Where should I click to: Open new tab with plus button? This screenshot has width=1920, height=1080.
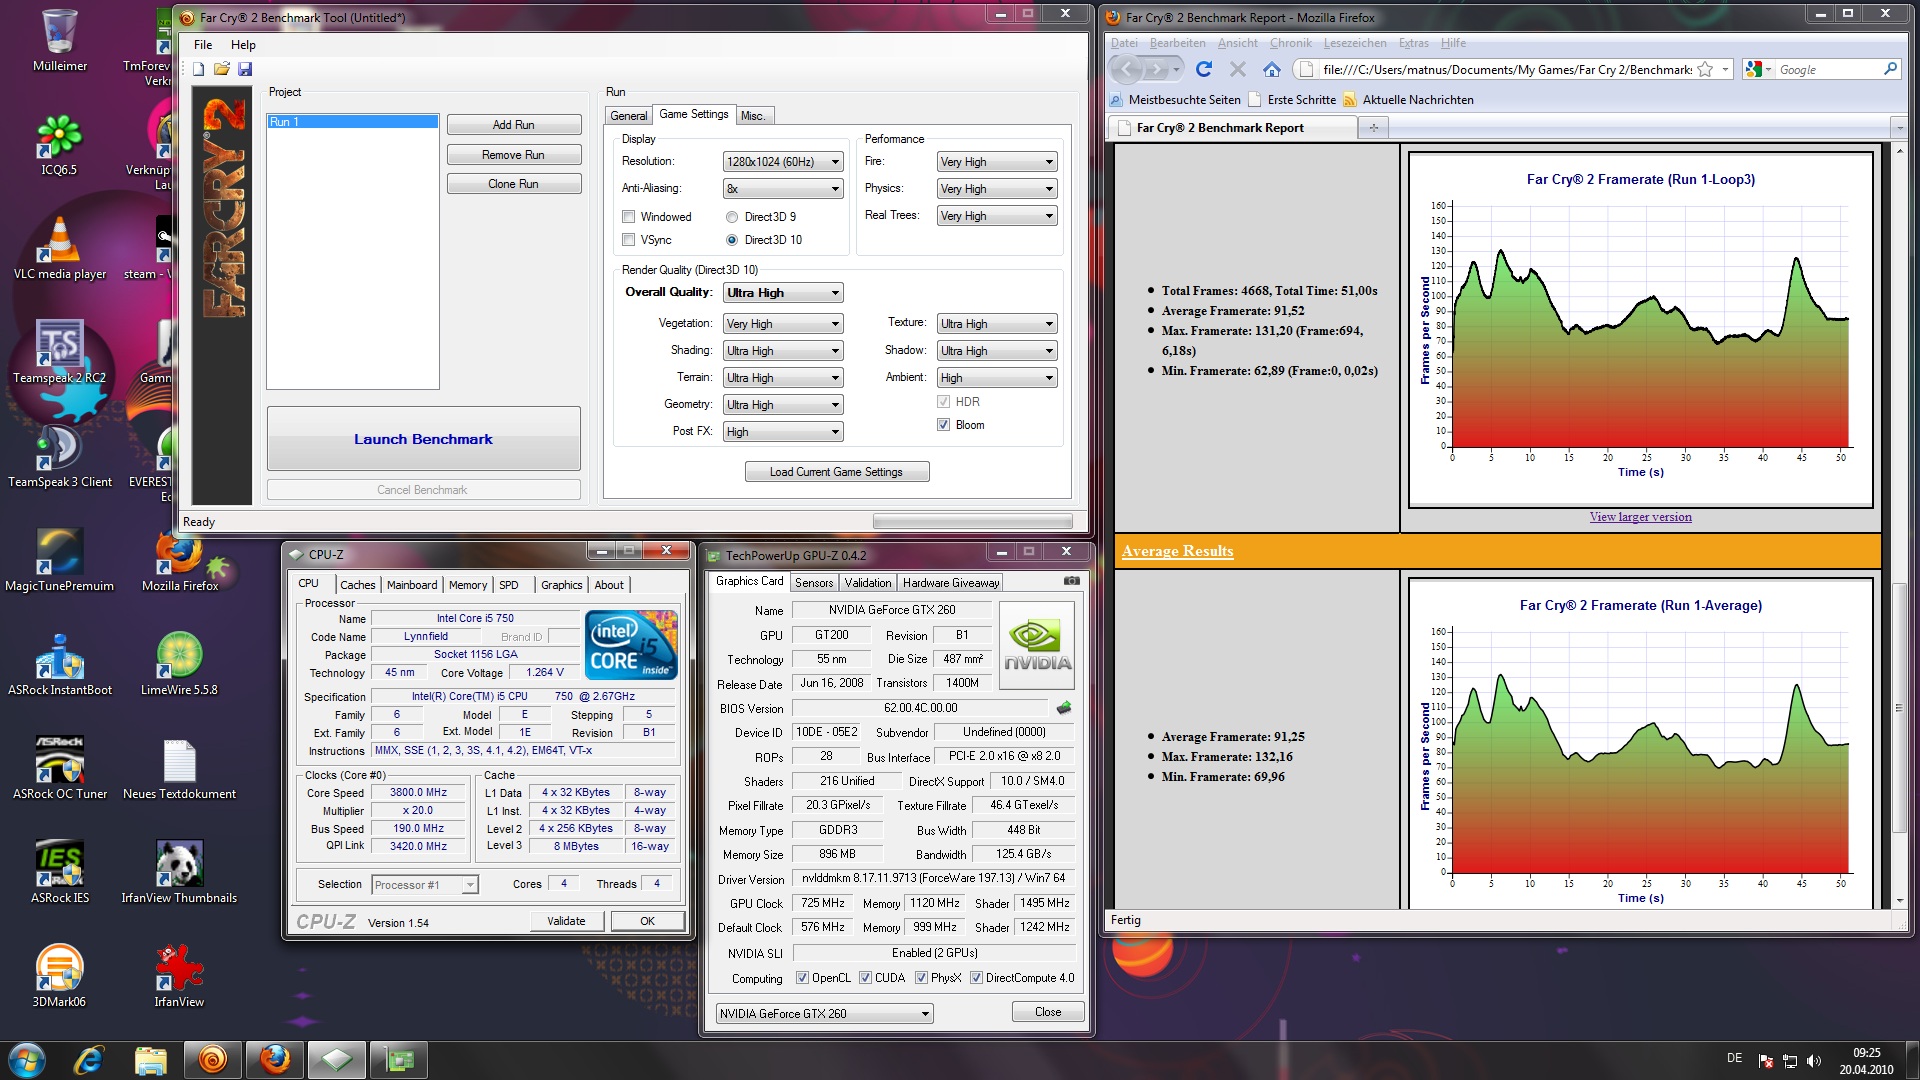[x=1374, y=128]
